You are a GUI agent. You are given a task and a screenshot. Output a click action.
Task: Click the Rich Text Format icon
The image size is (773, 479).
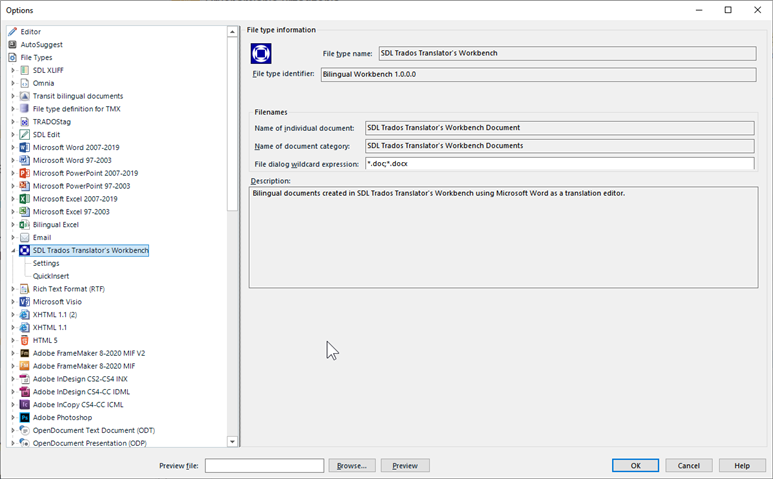(x=24, y=289)
